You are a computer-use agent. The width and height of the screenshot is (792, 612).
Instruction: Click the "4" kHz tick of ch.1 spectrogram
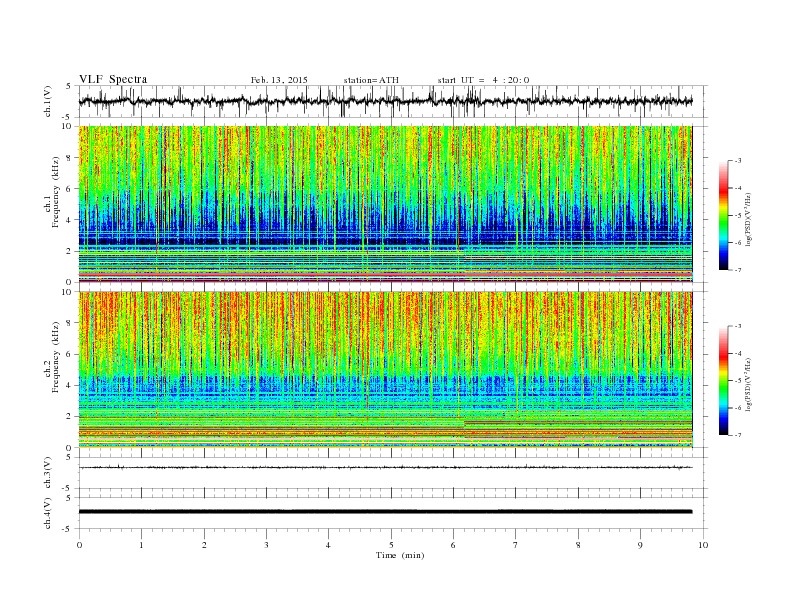click(x=70, y=220)
